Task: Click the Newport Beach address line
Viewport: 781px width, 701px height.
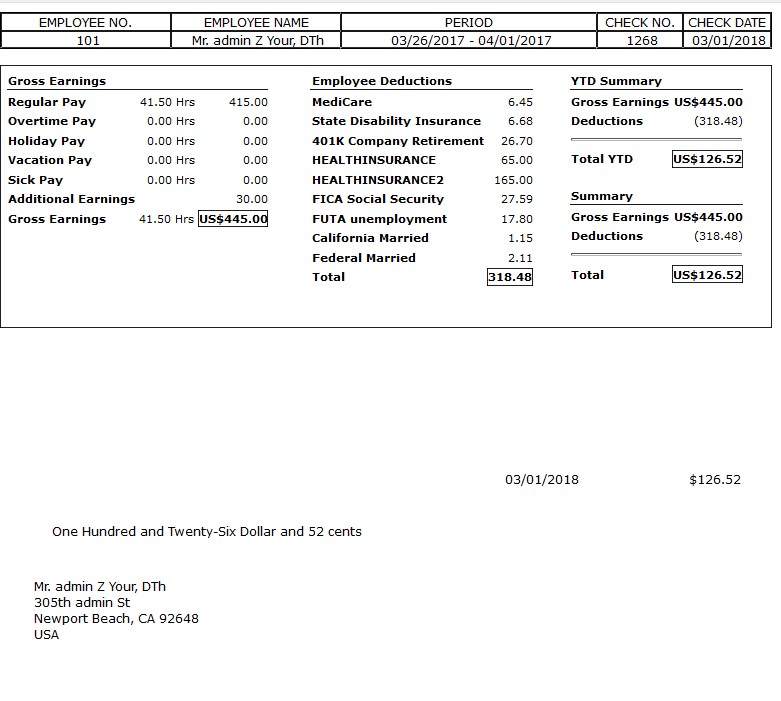Action: point(116,618)
